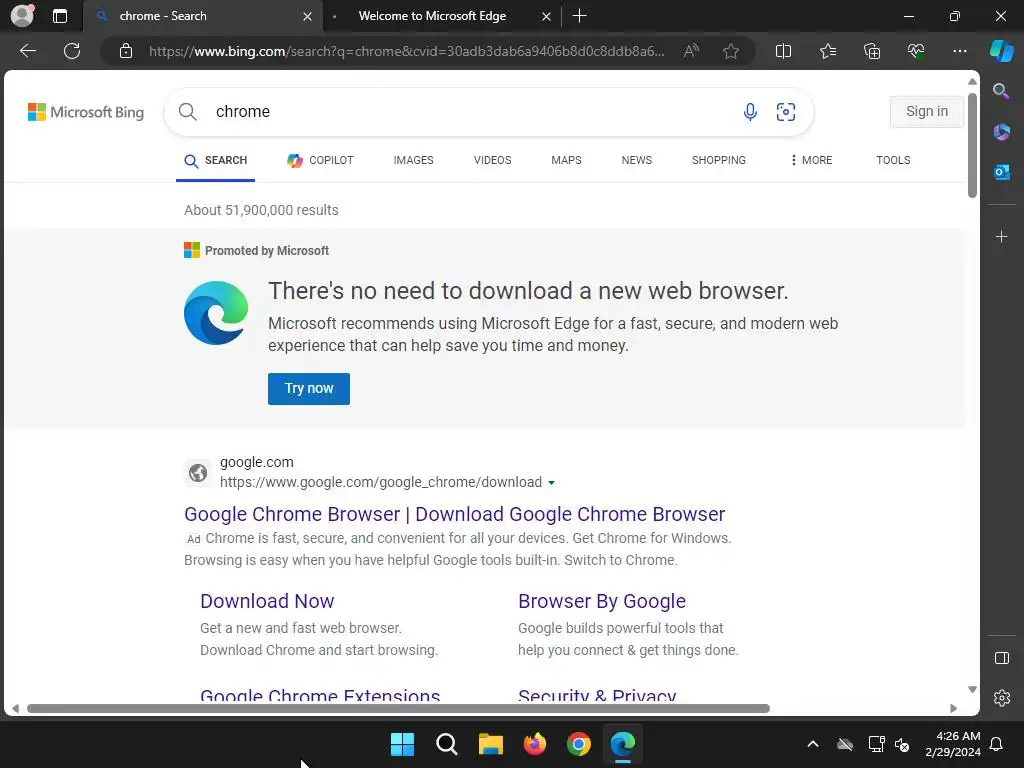Open the Collections icon
Viewport: 1024px width, 768px height.
[872, 51]
